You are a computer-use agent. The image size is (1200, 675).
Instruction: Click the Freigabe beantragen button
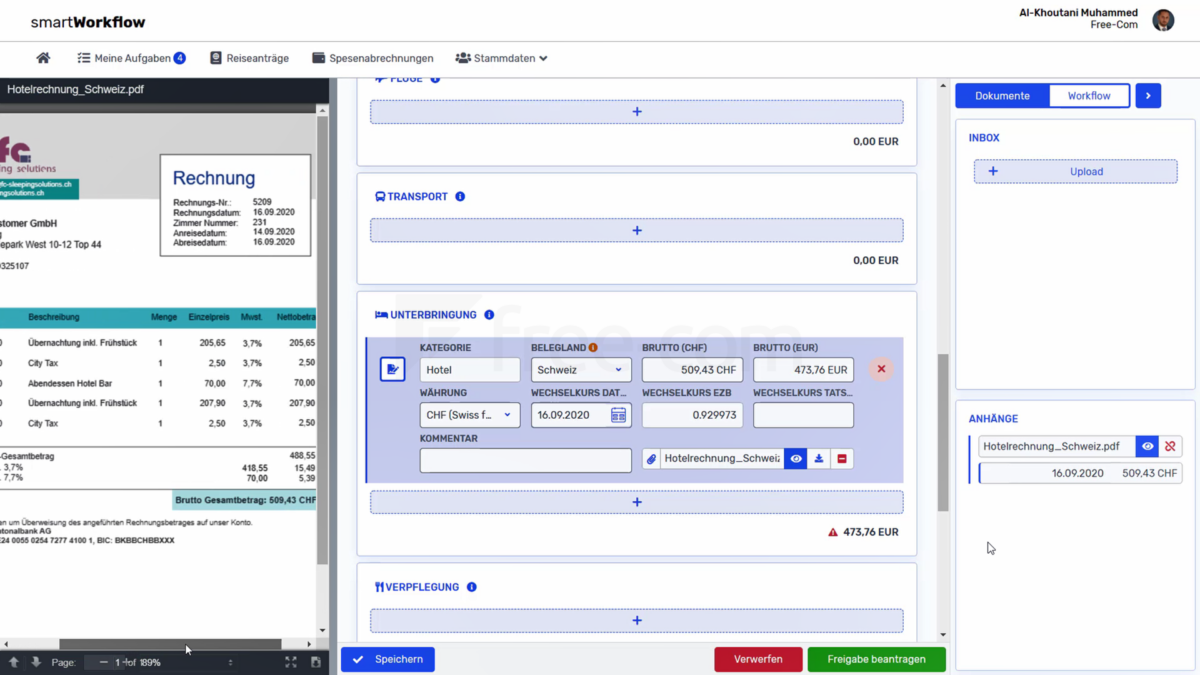877,659
